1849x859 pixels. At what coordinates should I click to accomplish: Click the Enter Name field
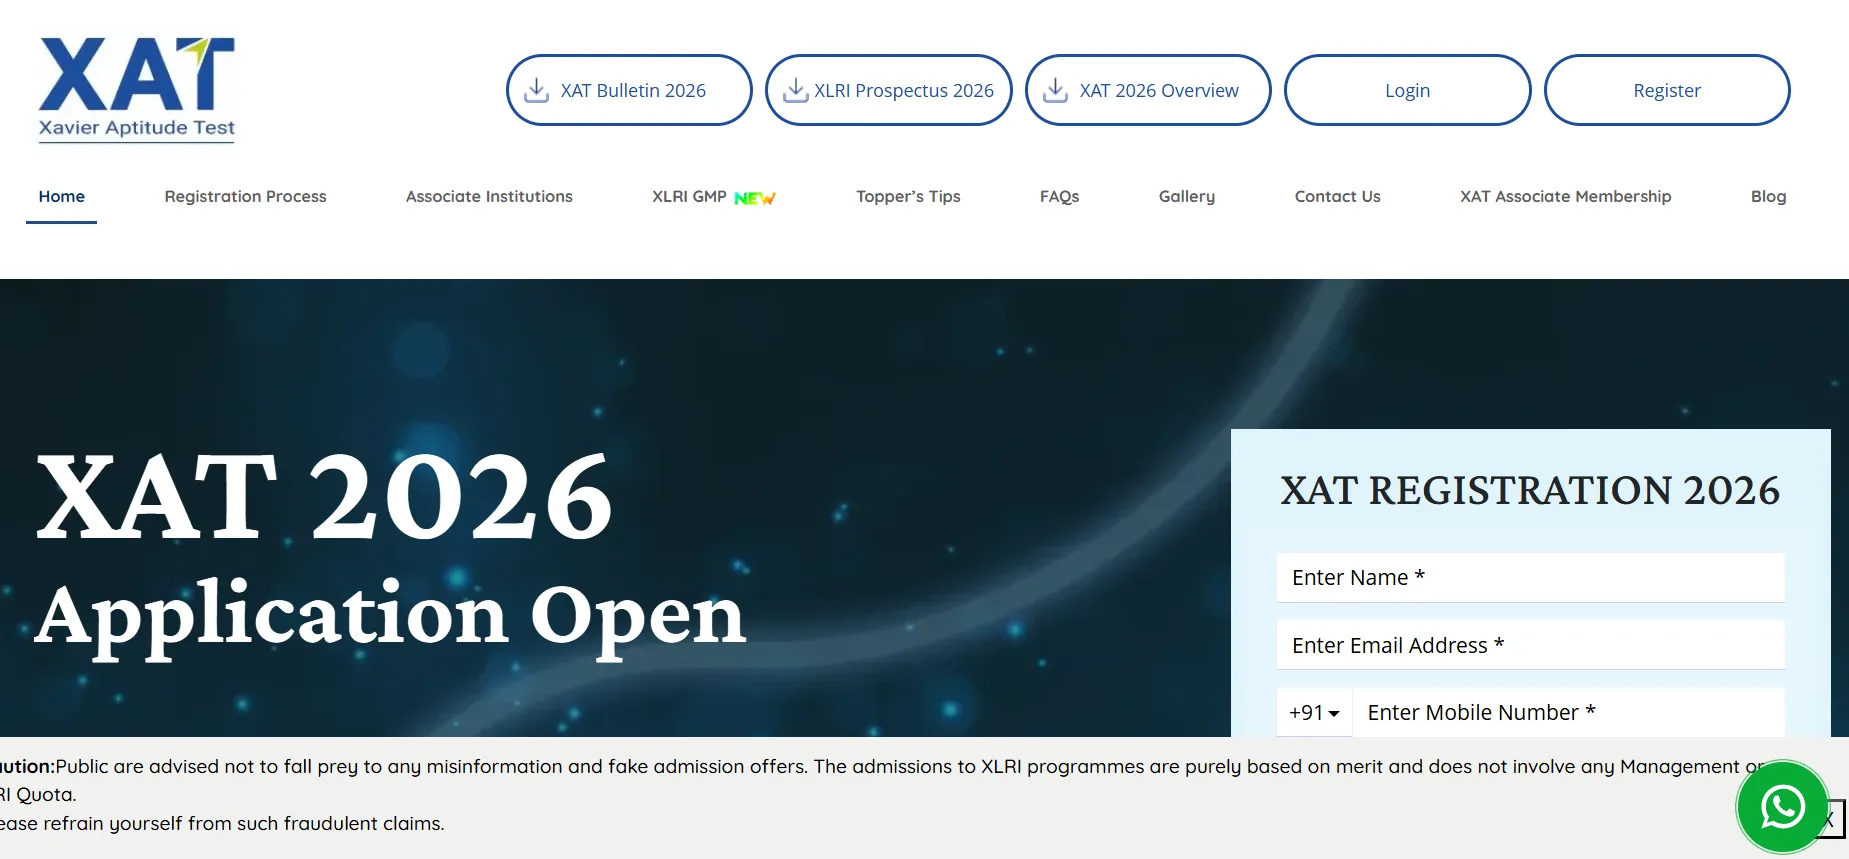click(x=1530, y=578)
